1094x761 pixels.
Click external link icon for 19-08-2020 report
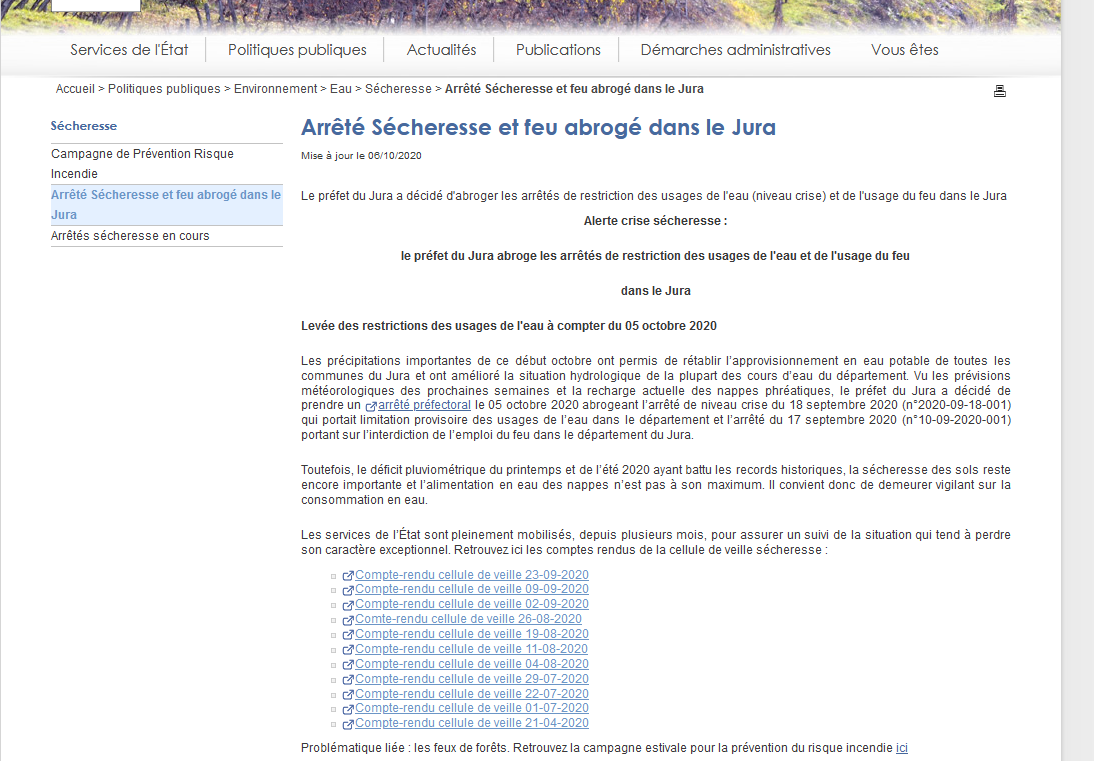(x=348, y=635)
